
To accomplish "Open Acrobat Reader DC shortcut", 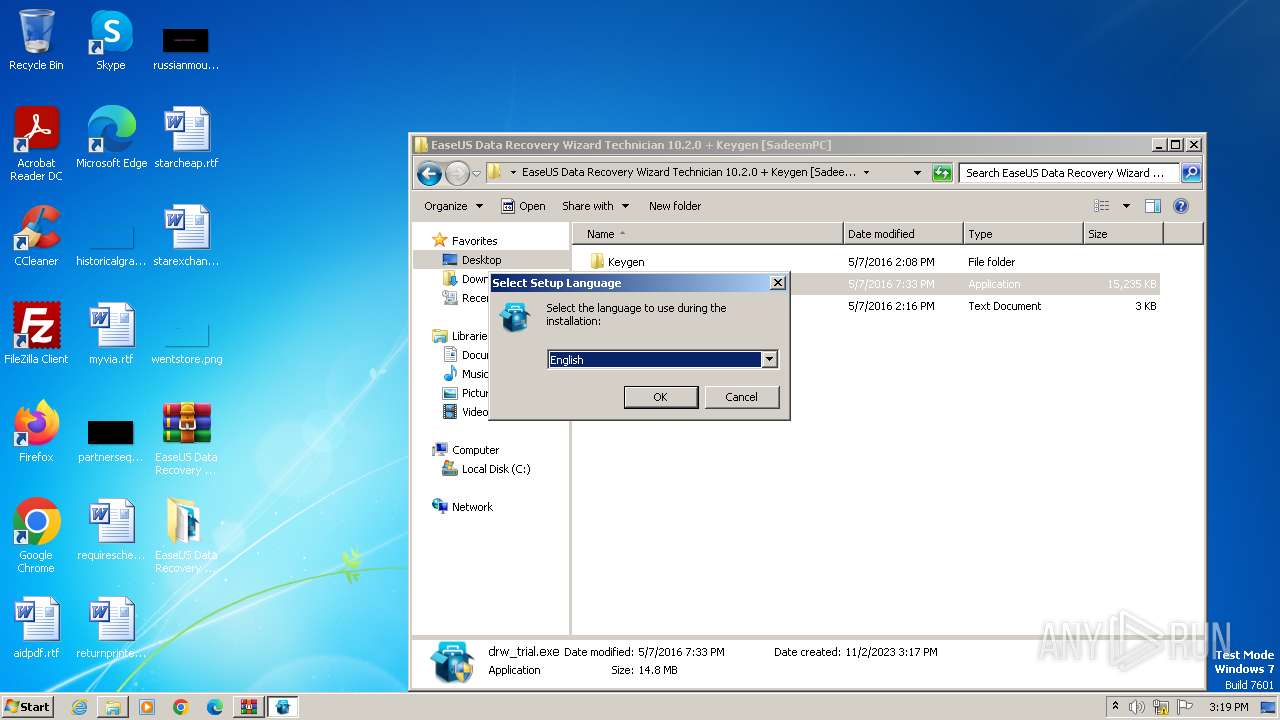I will pyautogui.click(x=36, y=144).
